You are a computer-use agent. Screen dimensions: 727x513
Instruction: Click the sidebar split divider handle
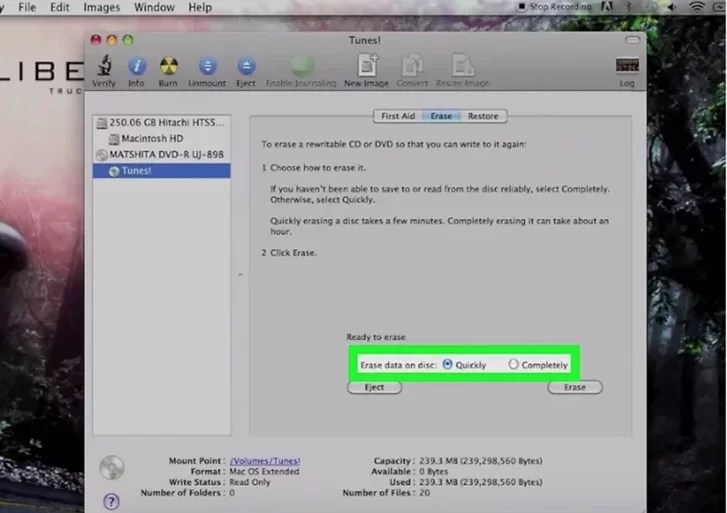pos(240,275)
